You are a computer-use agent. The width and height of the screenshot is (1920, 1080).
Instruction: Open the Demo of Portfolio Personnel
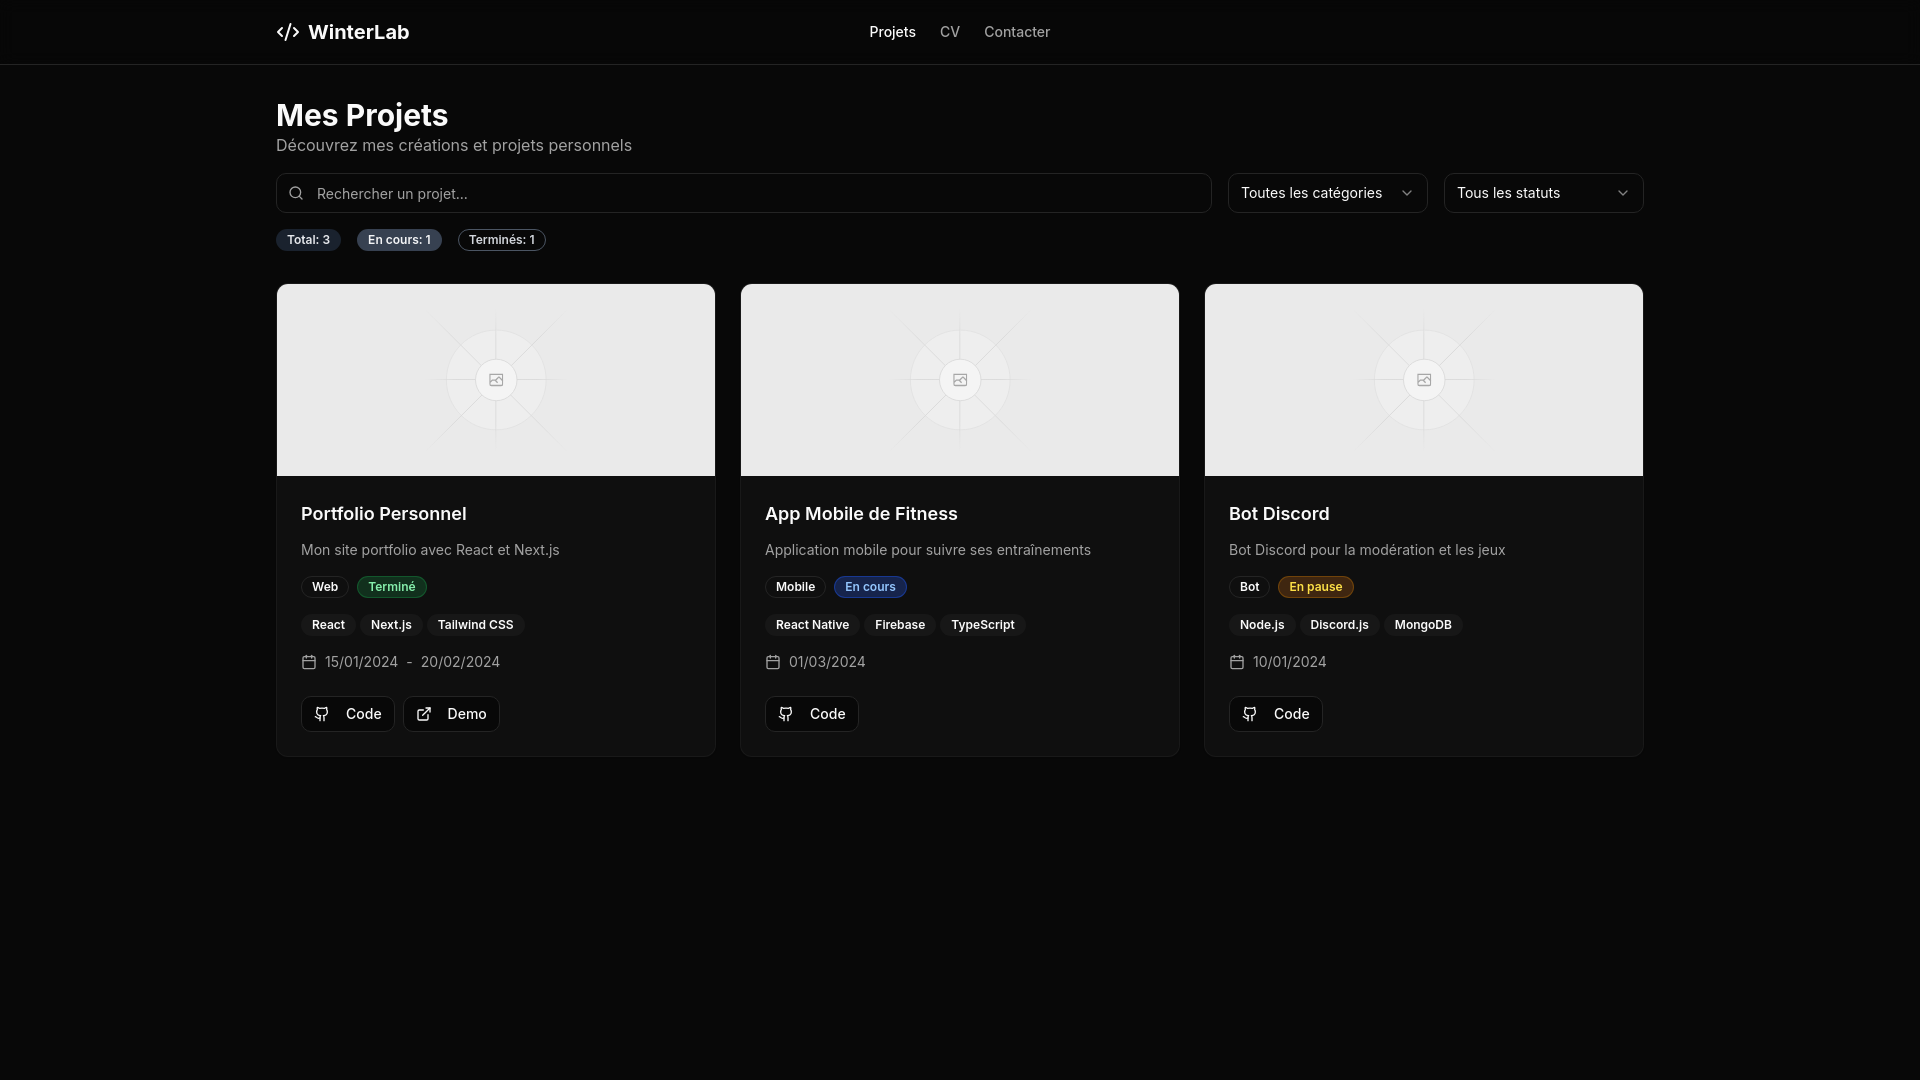(451, 714)
